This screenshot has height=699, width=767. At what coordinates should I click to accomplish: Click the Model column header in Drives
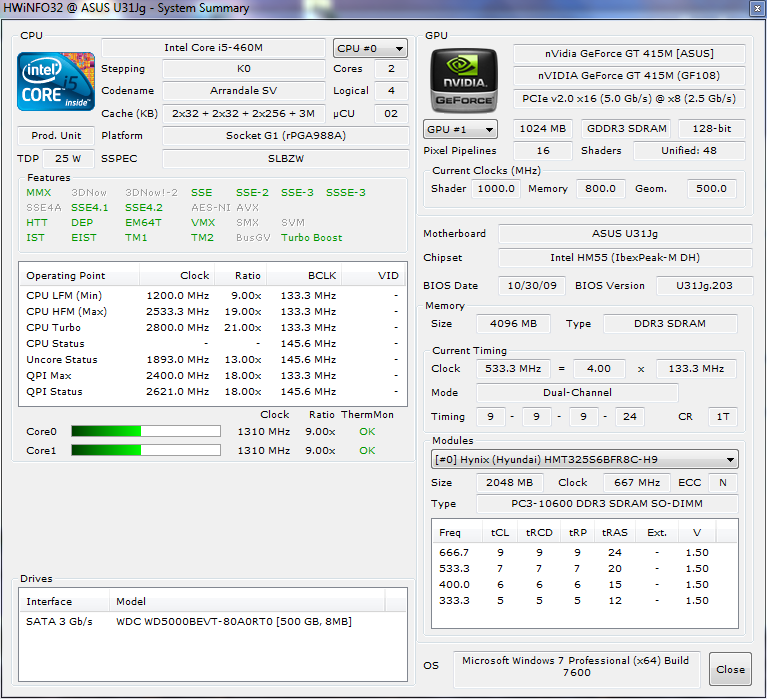click(x=247, y=602)
